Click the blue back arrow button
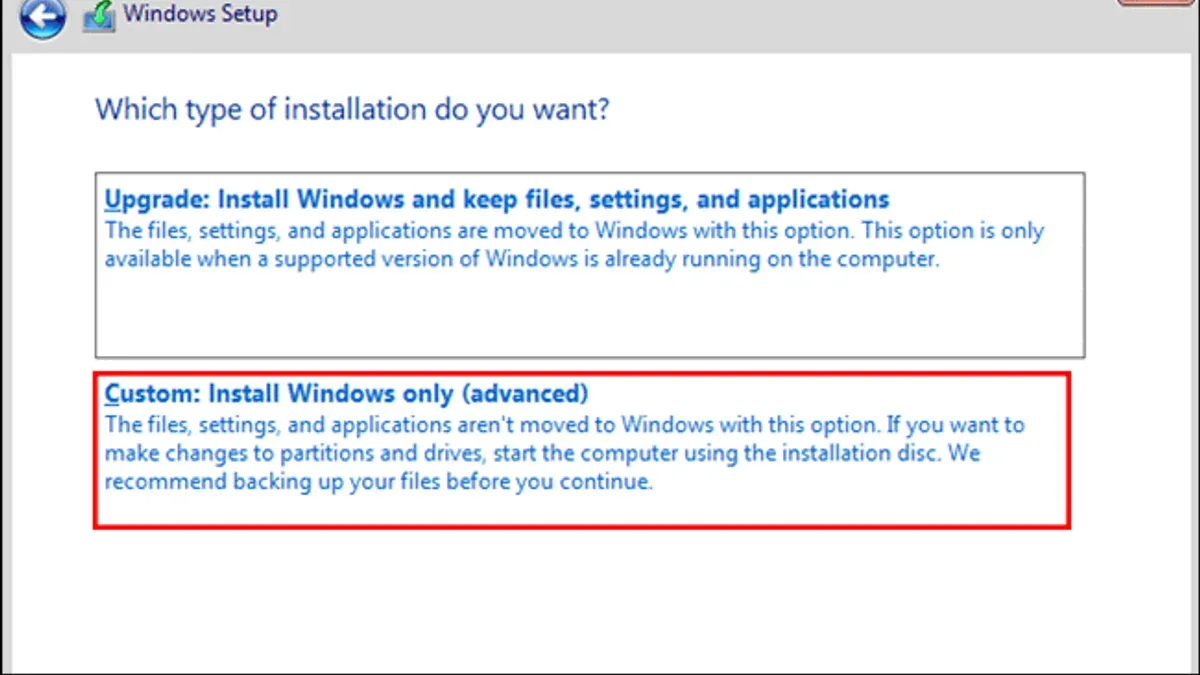The image size is (1200, 675). point(42,16)
